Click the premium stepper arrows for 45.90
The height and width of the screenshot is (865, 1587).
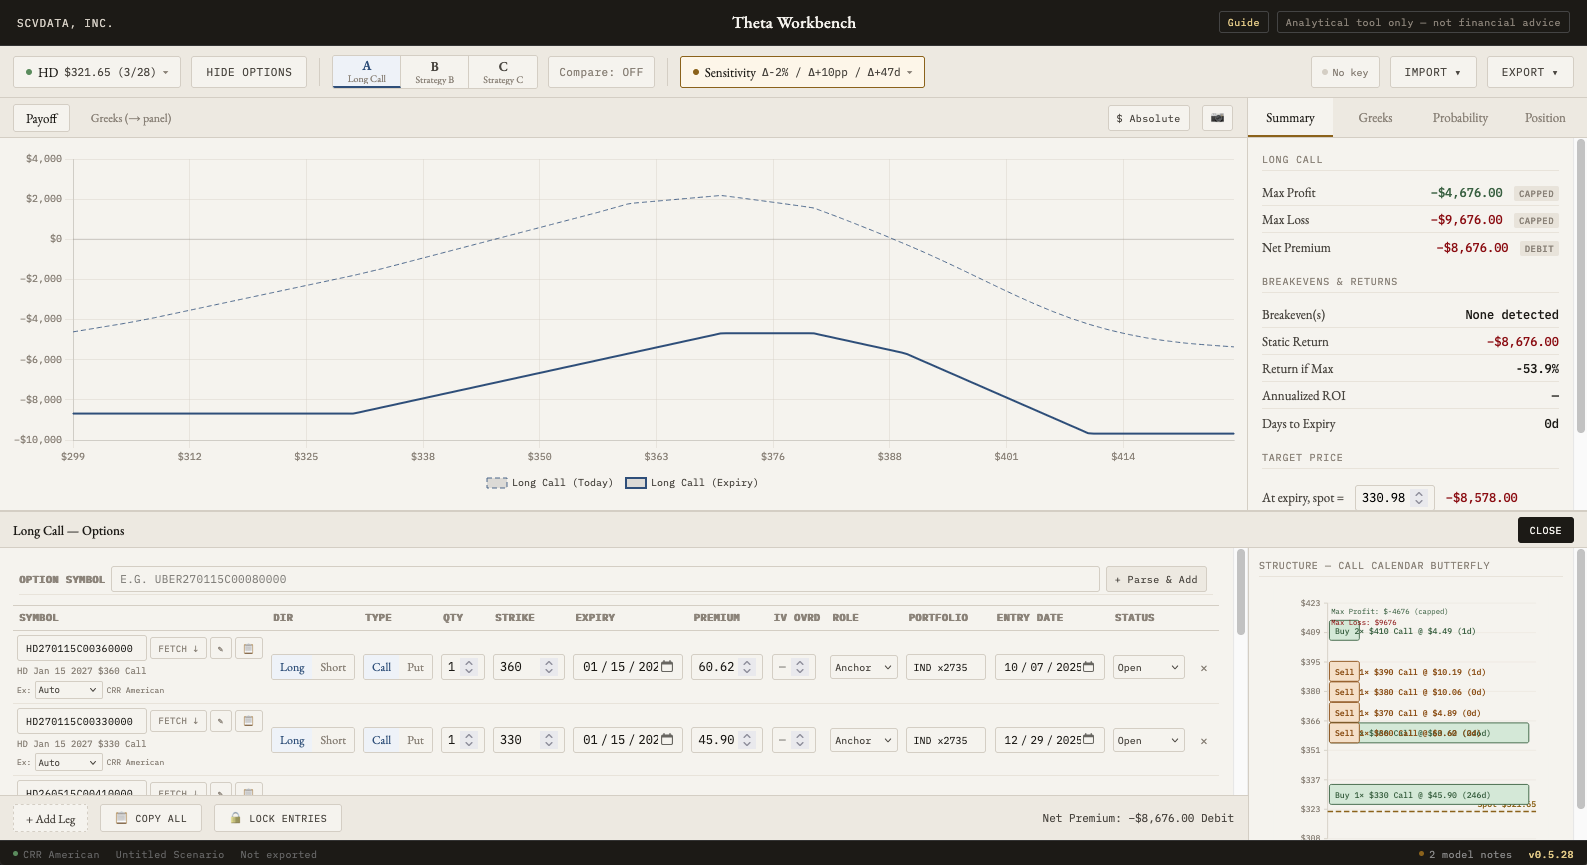747,740
